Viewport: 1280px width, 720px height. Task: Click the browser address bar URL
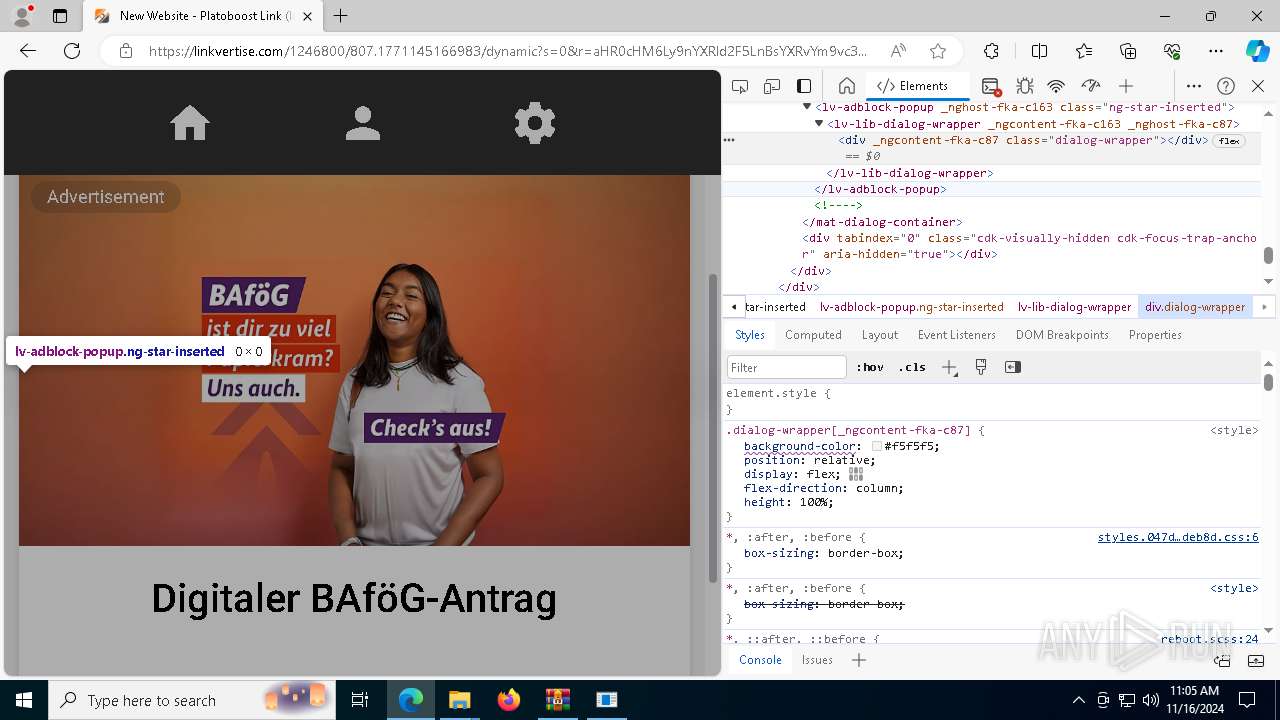point(507,51)
